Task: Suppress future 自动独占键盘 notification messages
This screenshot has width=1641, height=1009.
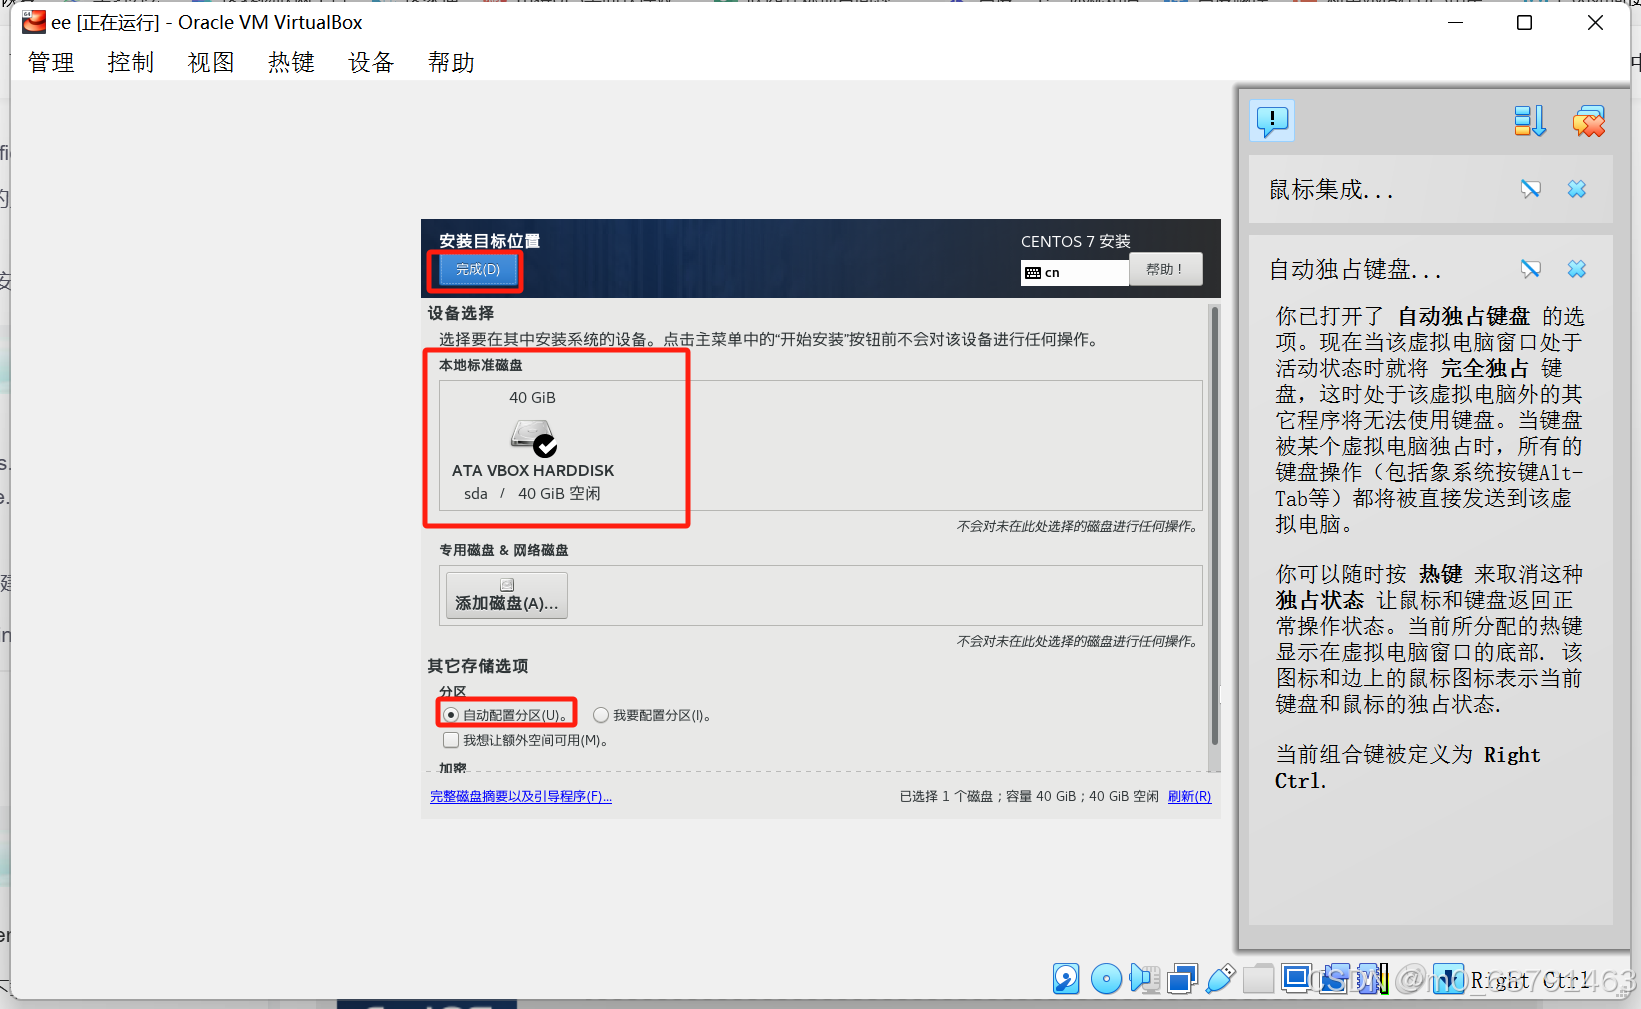Action: pos(1530,269)
